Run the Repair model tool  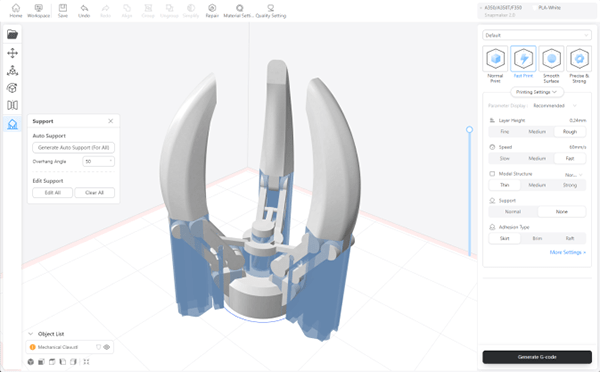(x=212, y=11)
